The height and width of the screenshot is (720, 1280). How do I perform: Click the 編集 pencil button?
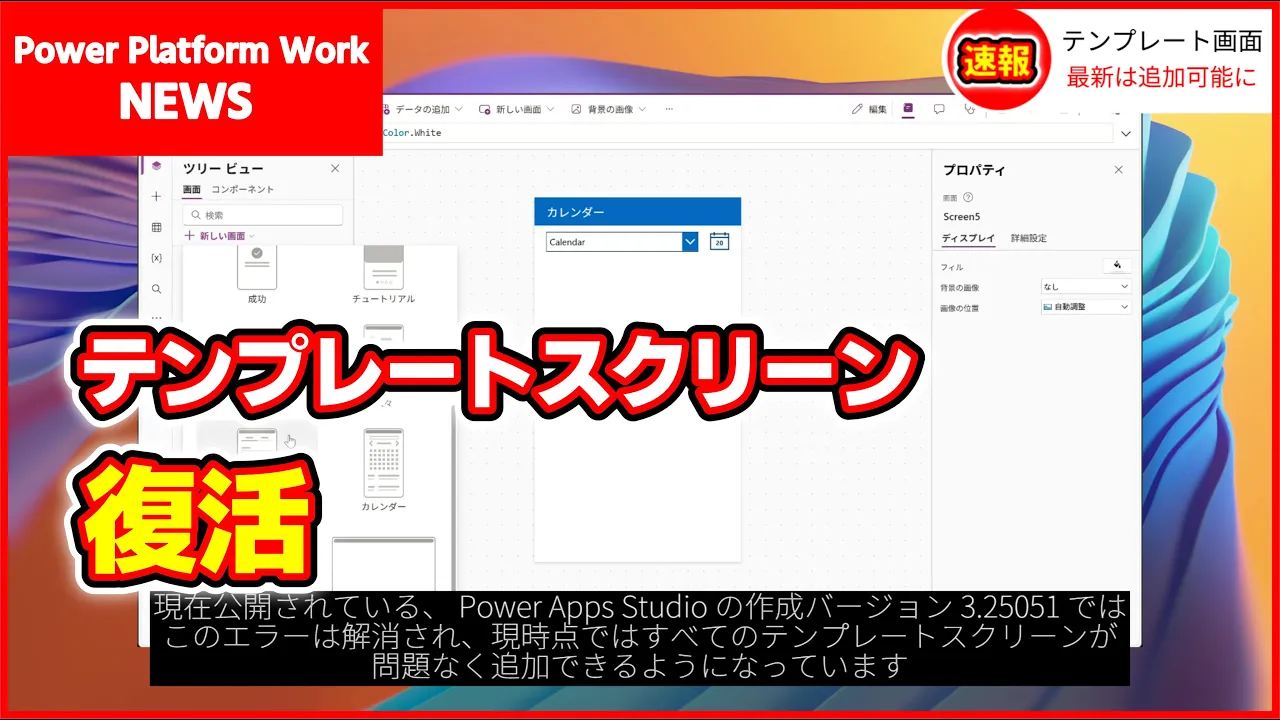tap(869, 109)
